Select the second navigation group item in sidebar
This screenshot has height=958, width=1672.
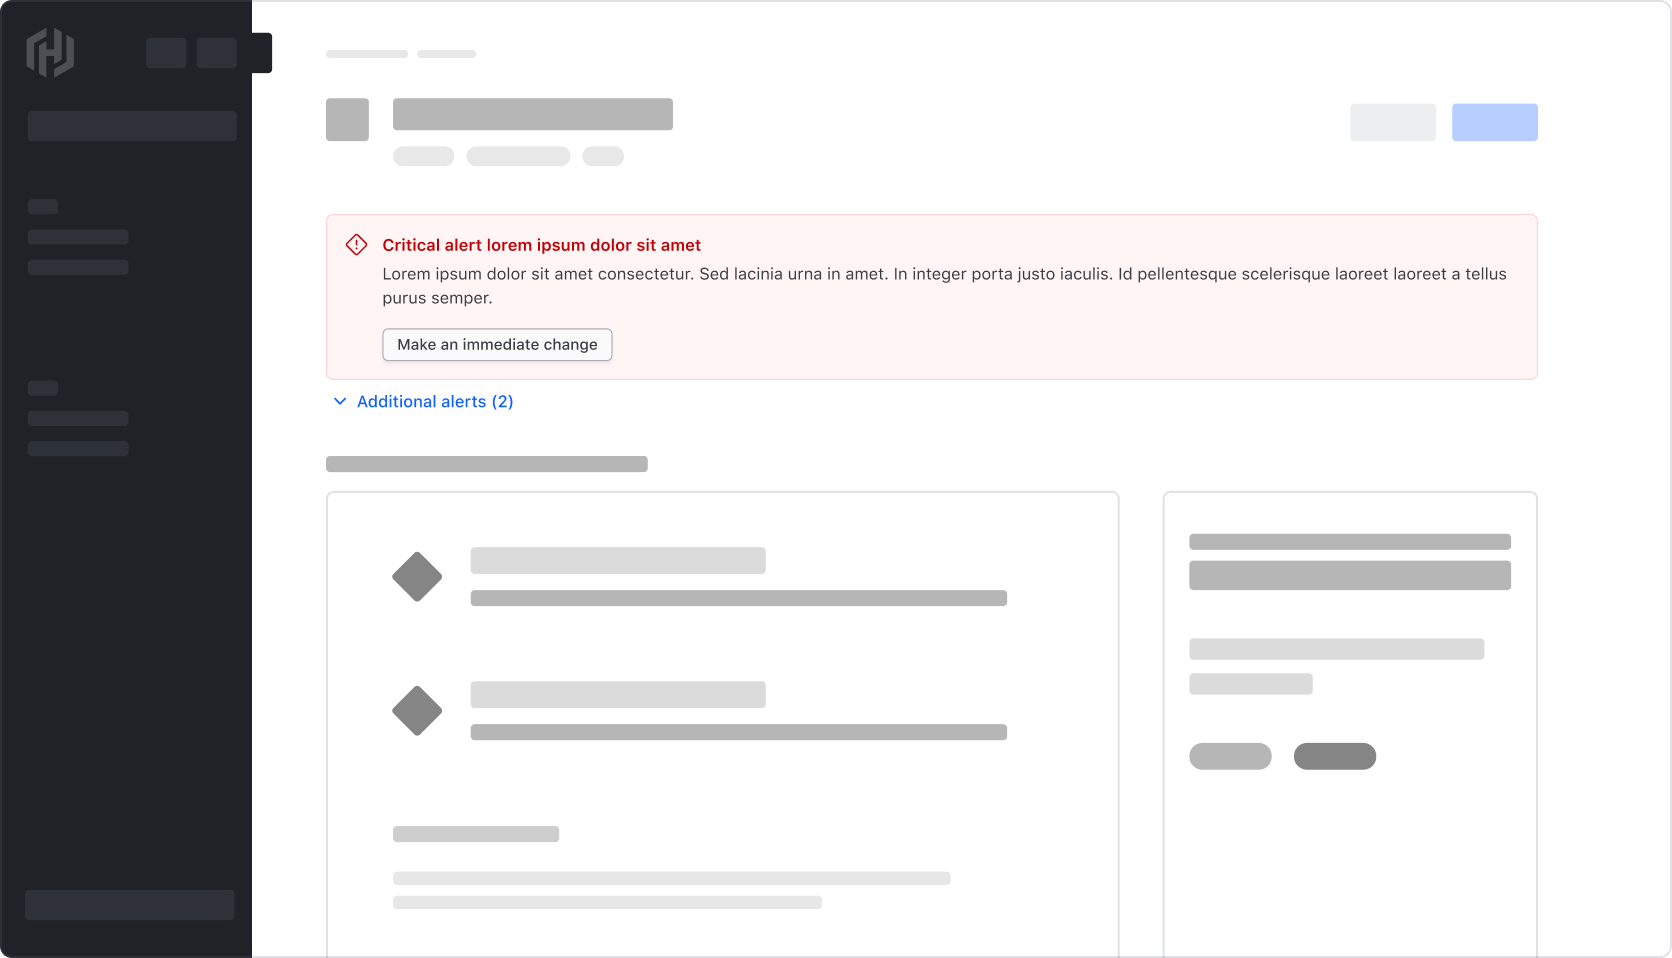78,418
